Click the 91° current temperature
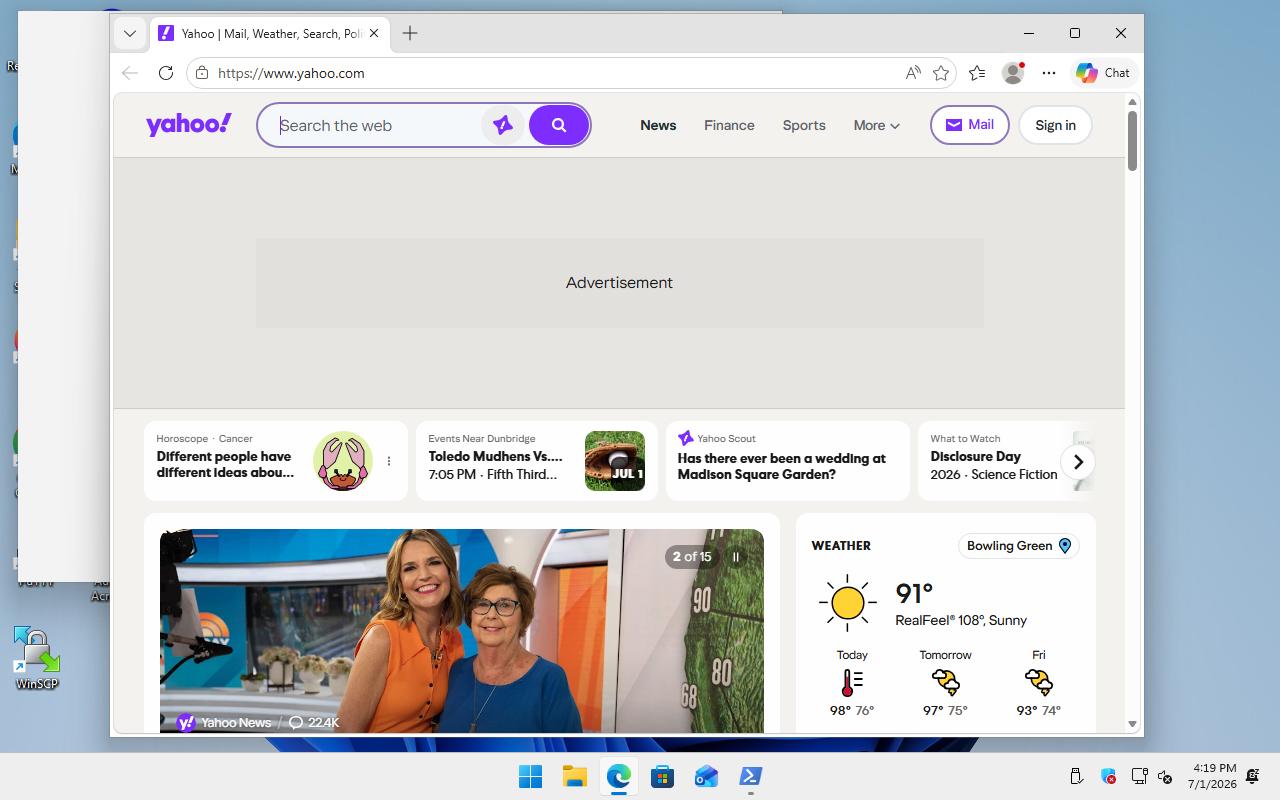The height and width of the screenshot is (800, 1280). pos(914,594)
